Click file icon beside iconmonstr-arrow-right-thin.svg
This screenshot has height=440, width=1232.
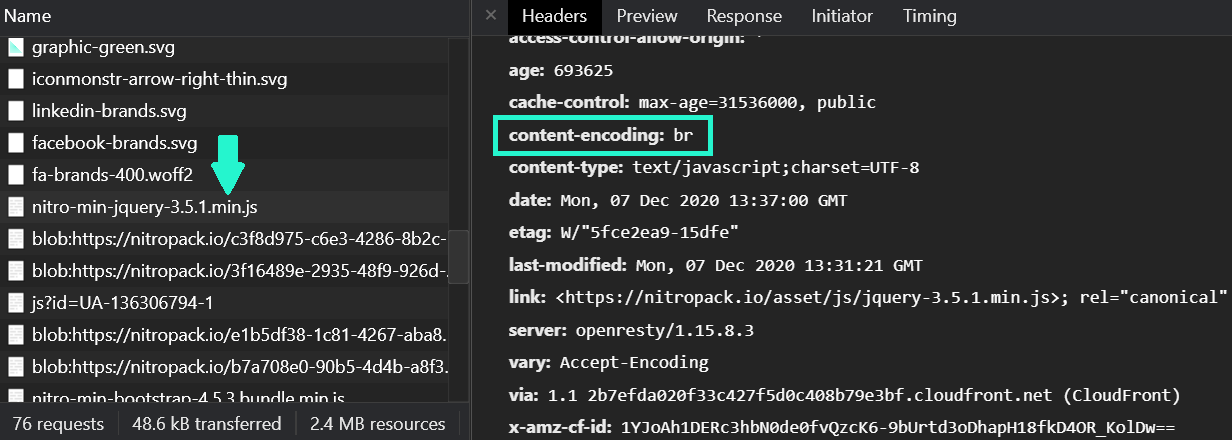point(15,79)
